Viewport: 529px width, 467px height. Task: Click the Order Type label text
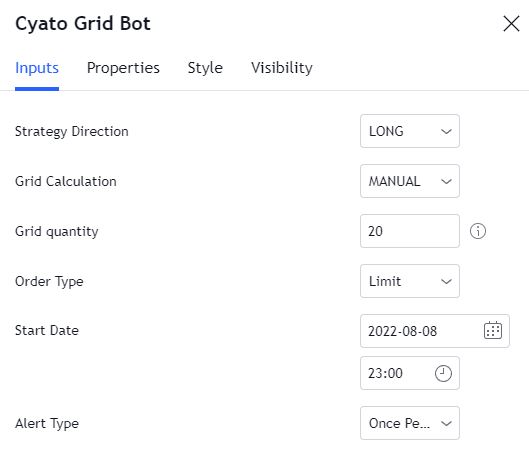[x=49, y=282]
